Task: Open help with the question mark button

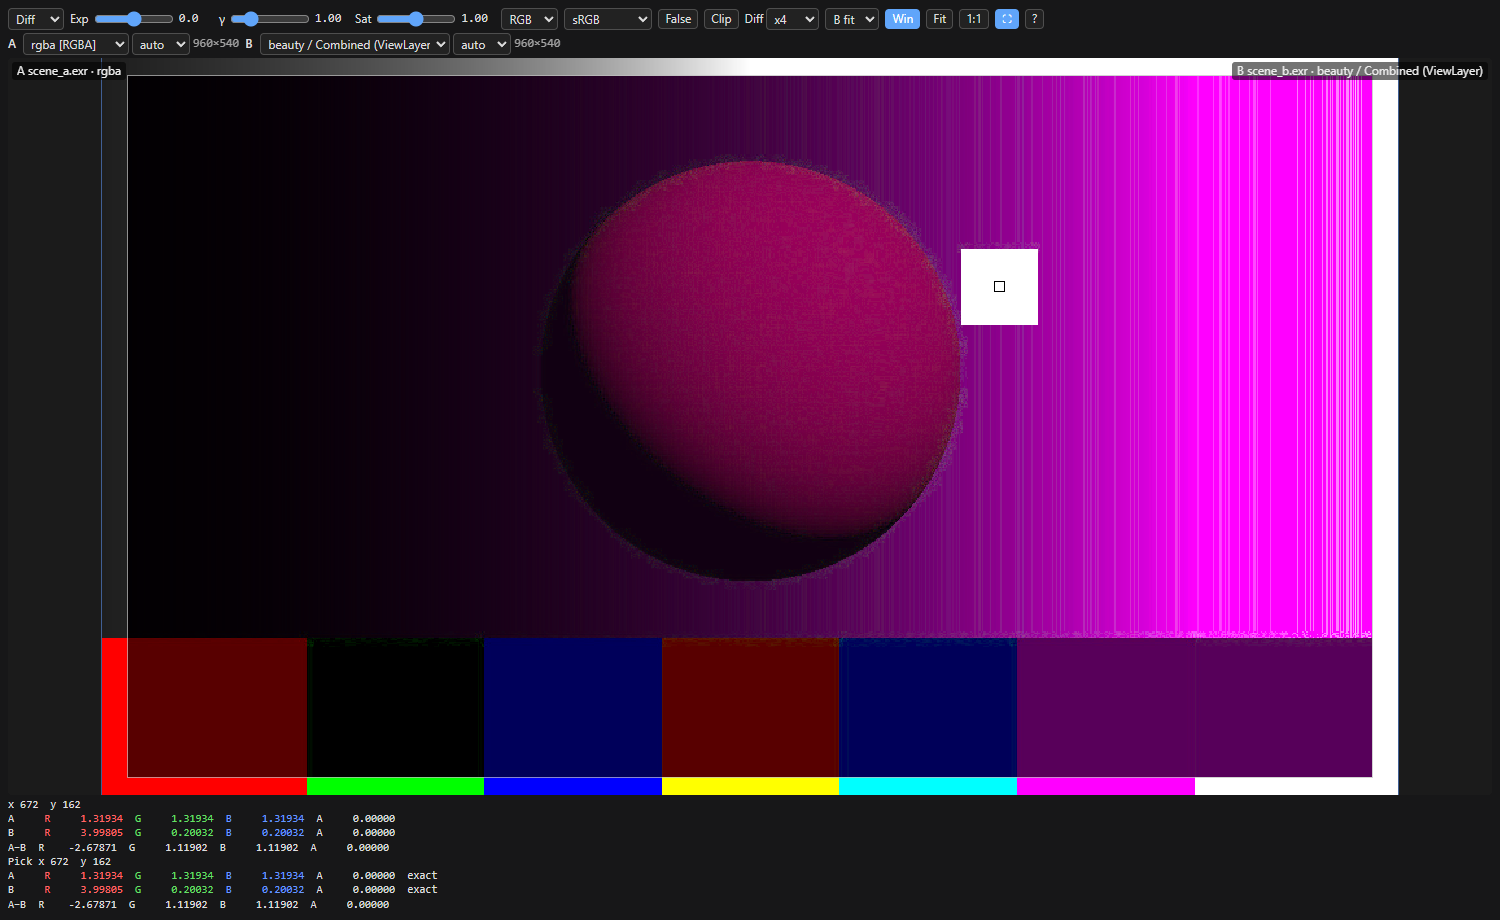Action: pos(1034,19)
